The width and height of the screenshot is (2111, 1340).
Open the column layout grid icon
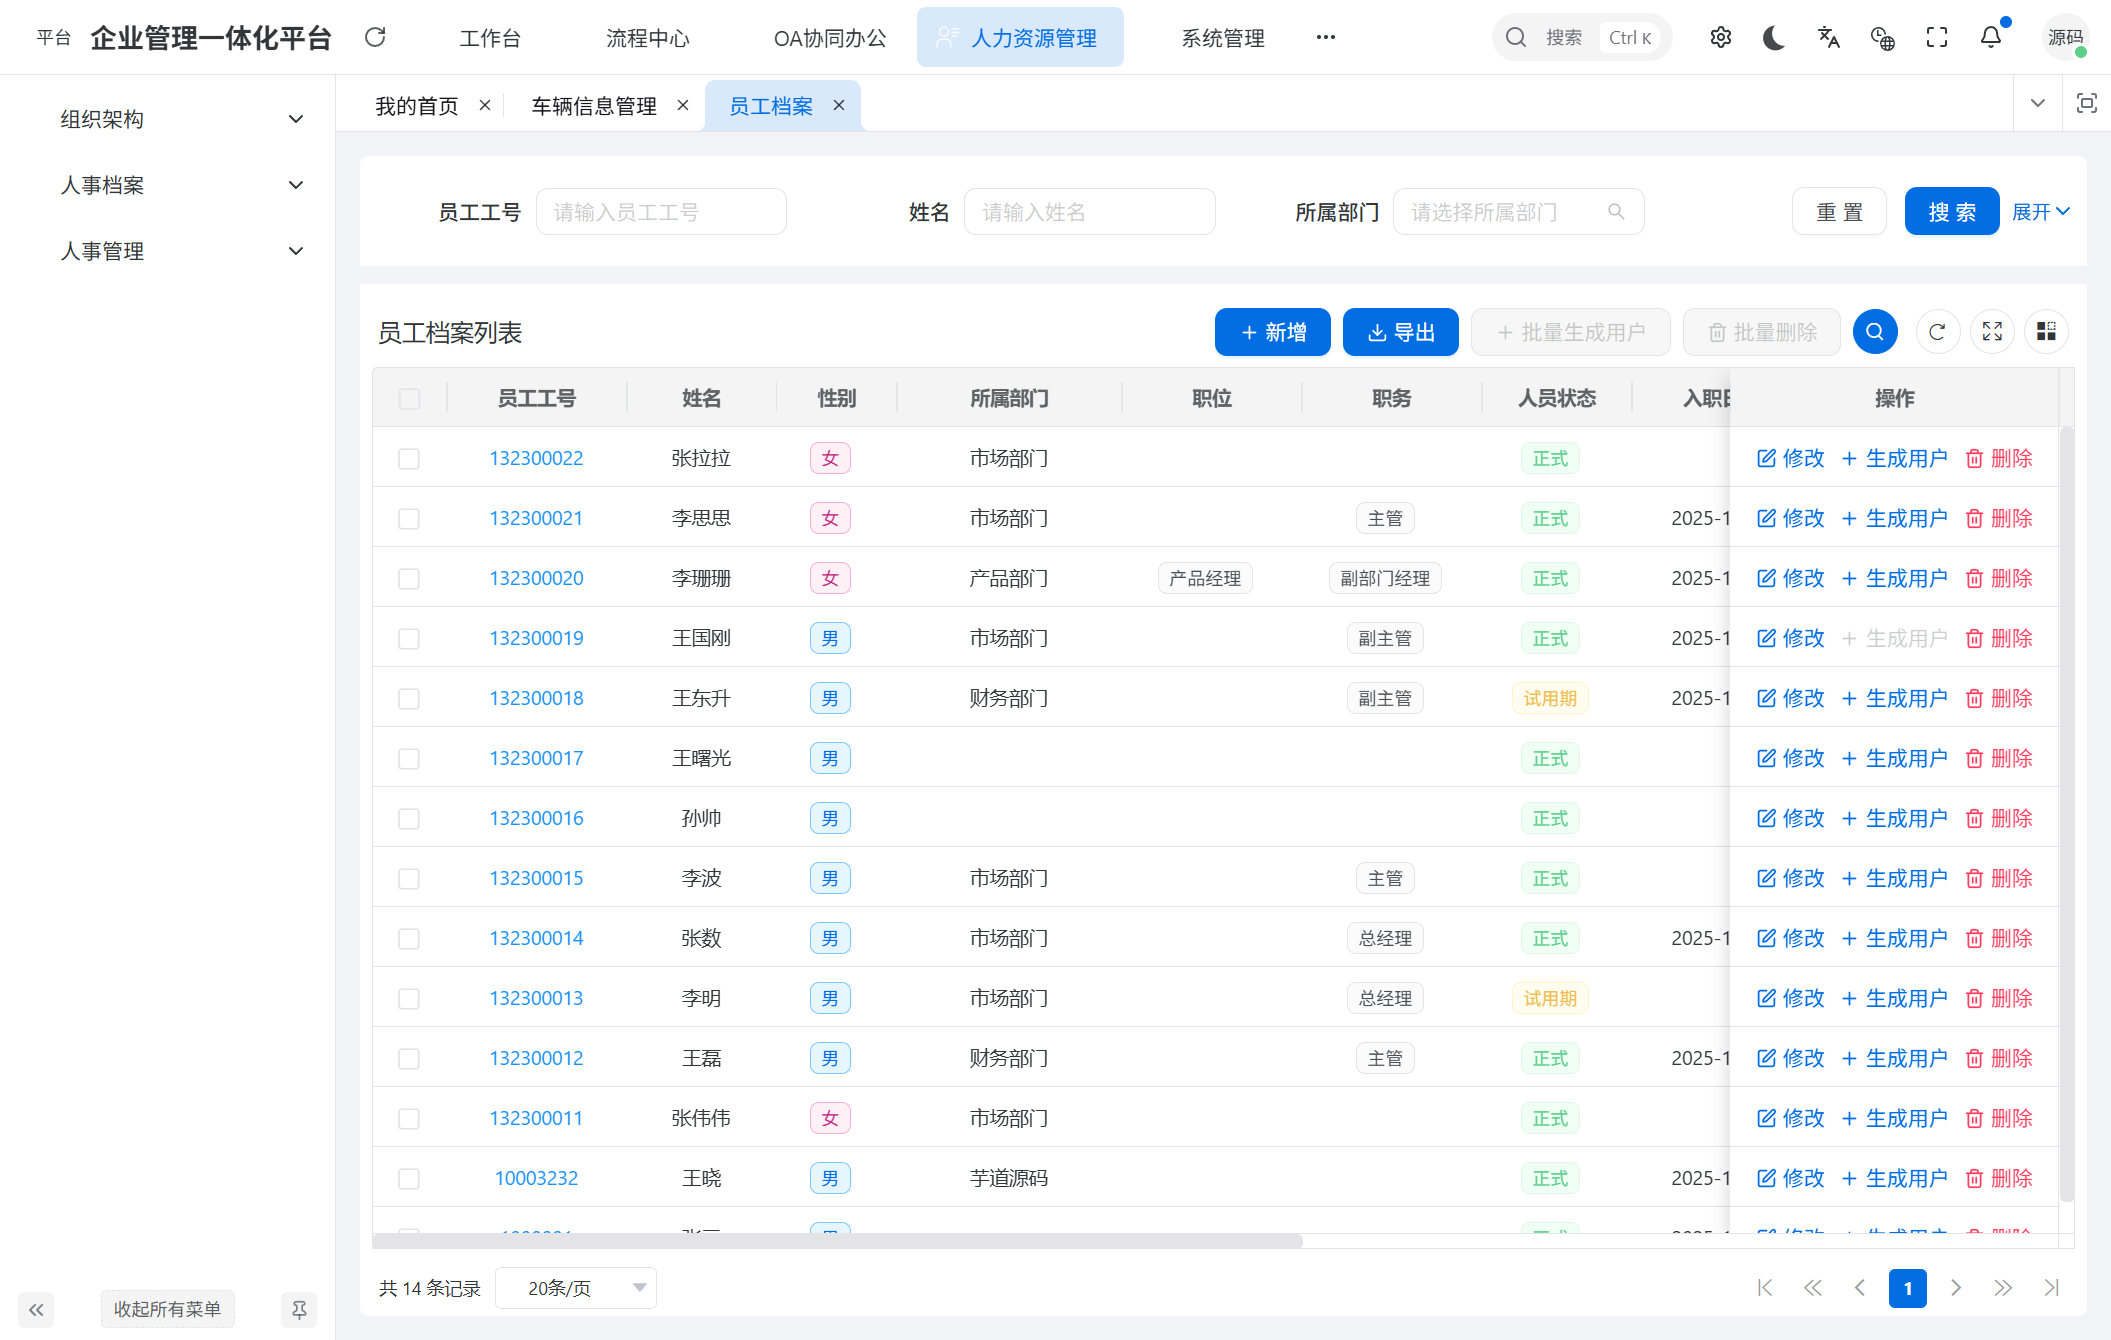[x=2046, y=331]
